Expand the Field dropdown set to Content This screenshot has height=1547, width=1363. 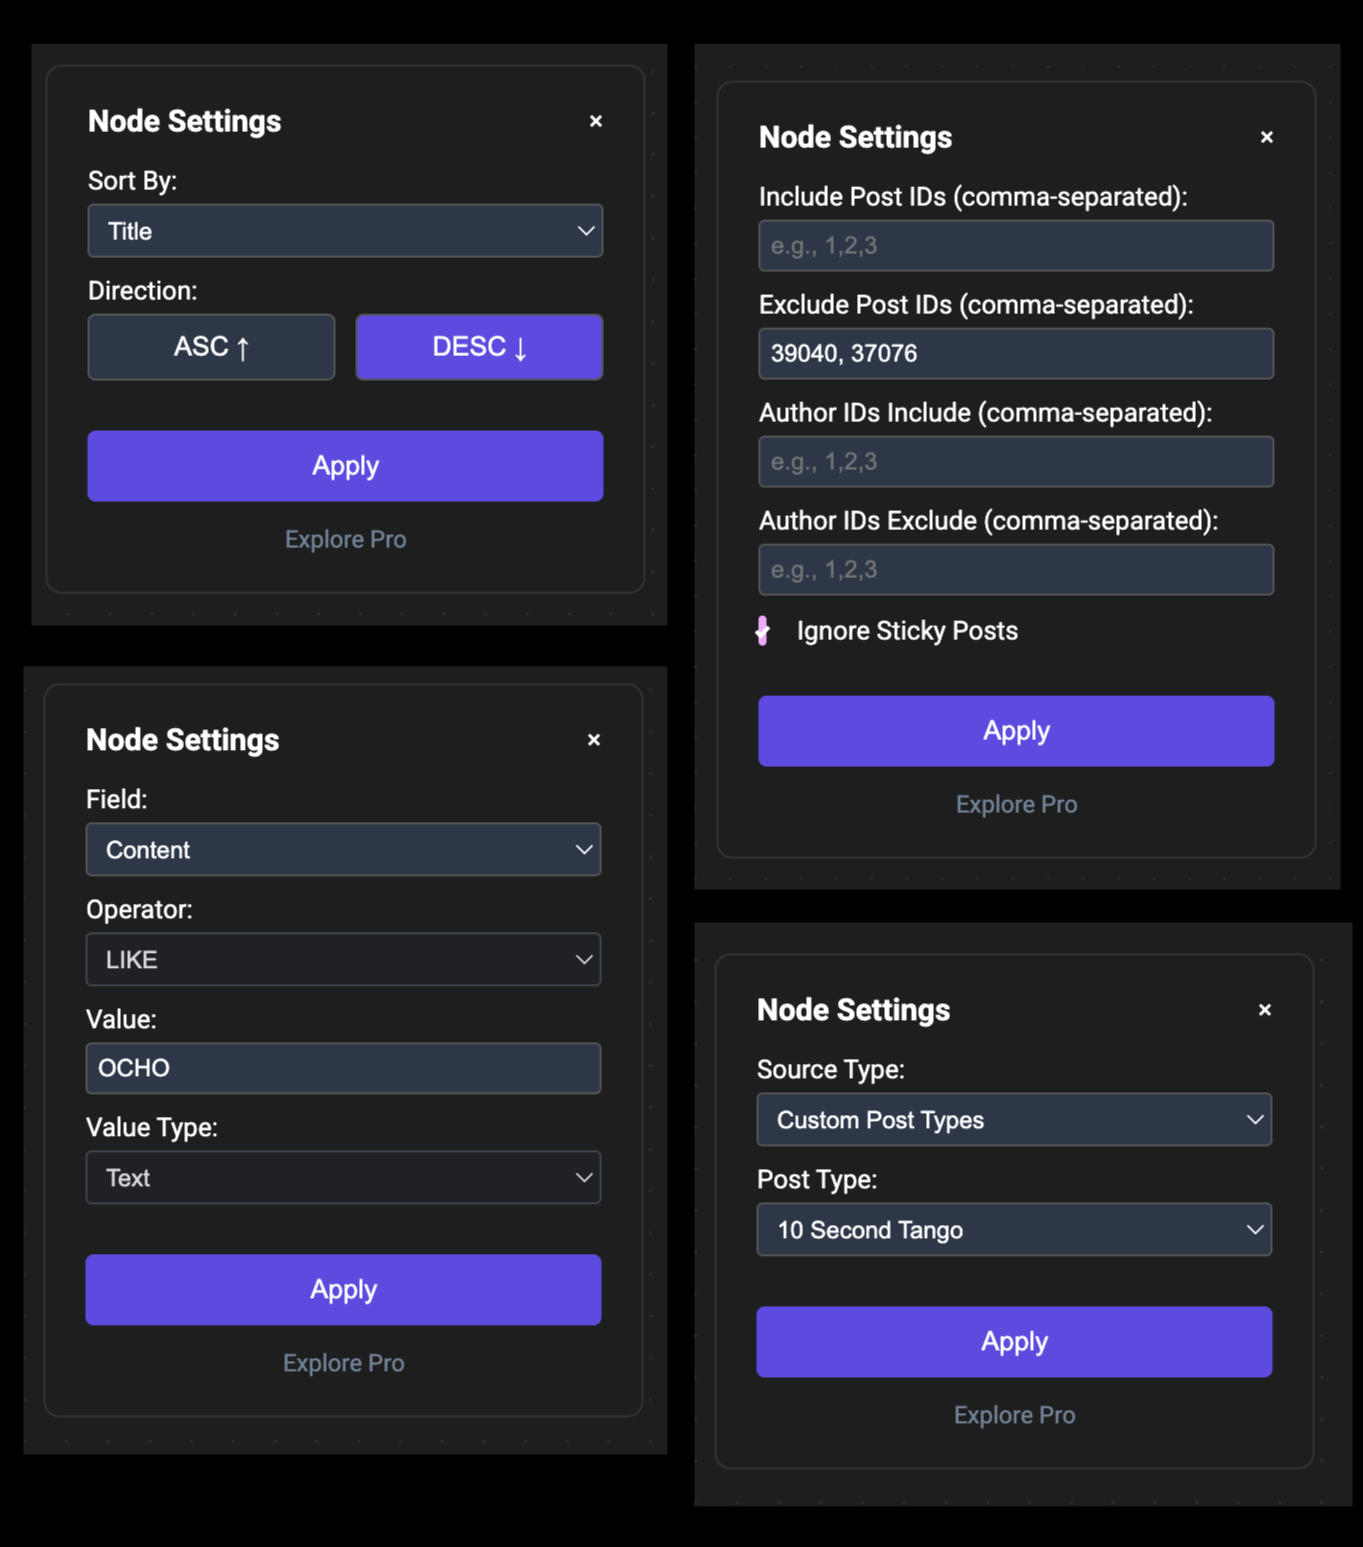pos(343,850)
